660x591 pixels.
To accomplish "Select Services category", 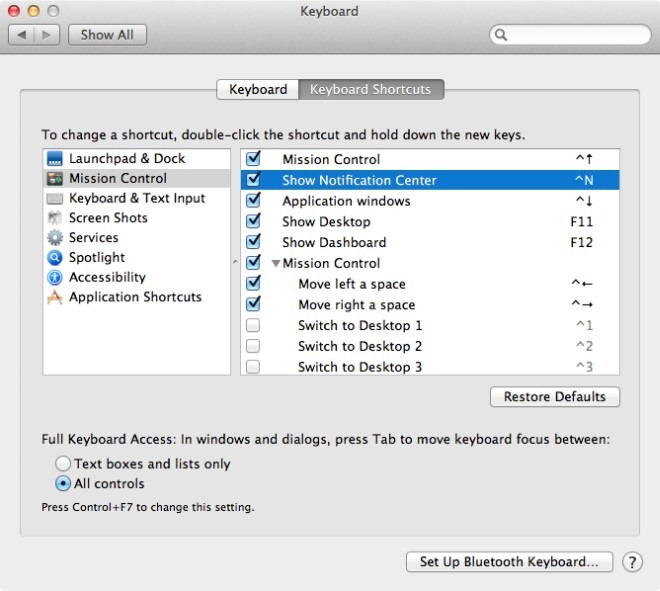I will pyautogui.click(x=136, y=238).
